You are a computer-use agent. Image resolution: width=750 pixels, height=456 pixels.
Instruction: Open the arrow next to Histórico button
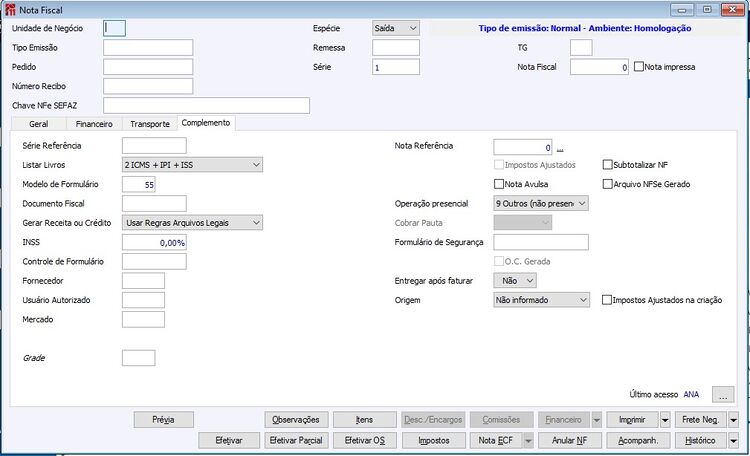coord(733,440)
